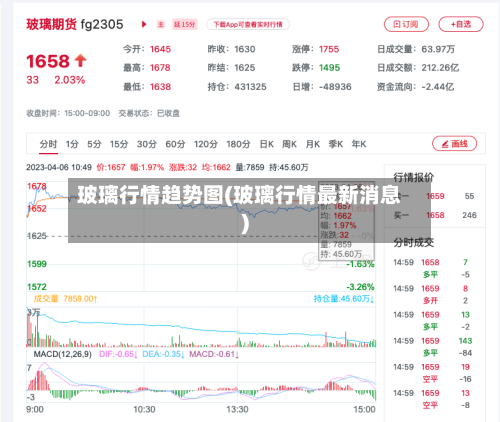
Task: Click the contract code fg2305
Action: coord(102,24)
